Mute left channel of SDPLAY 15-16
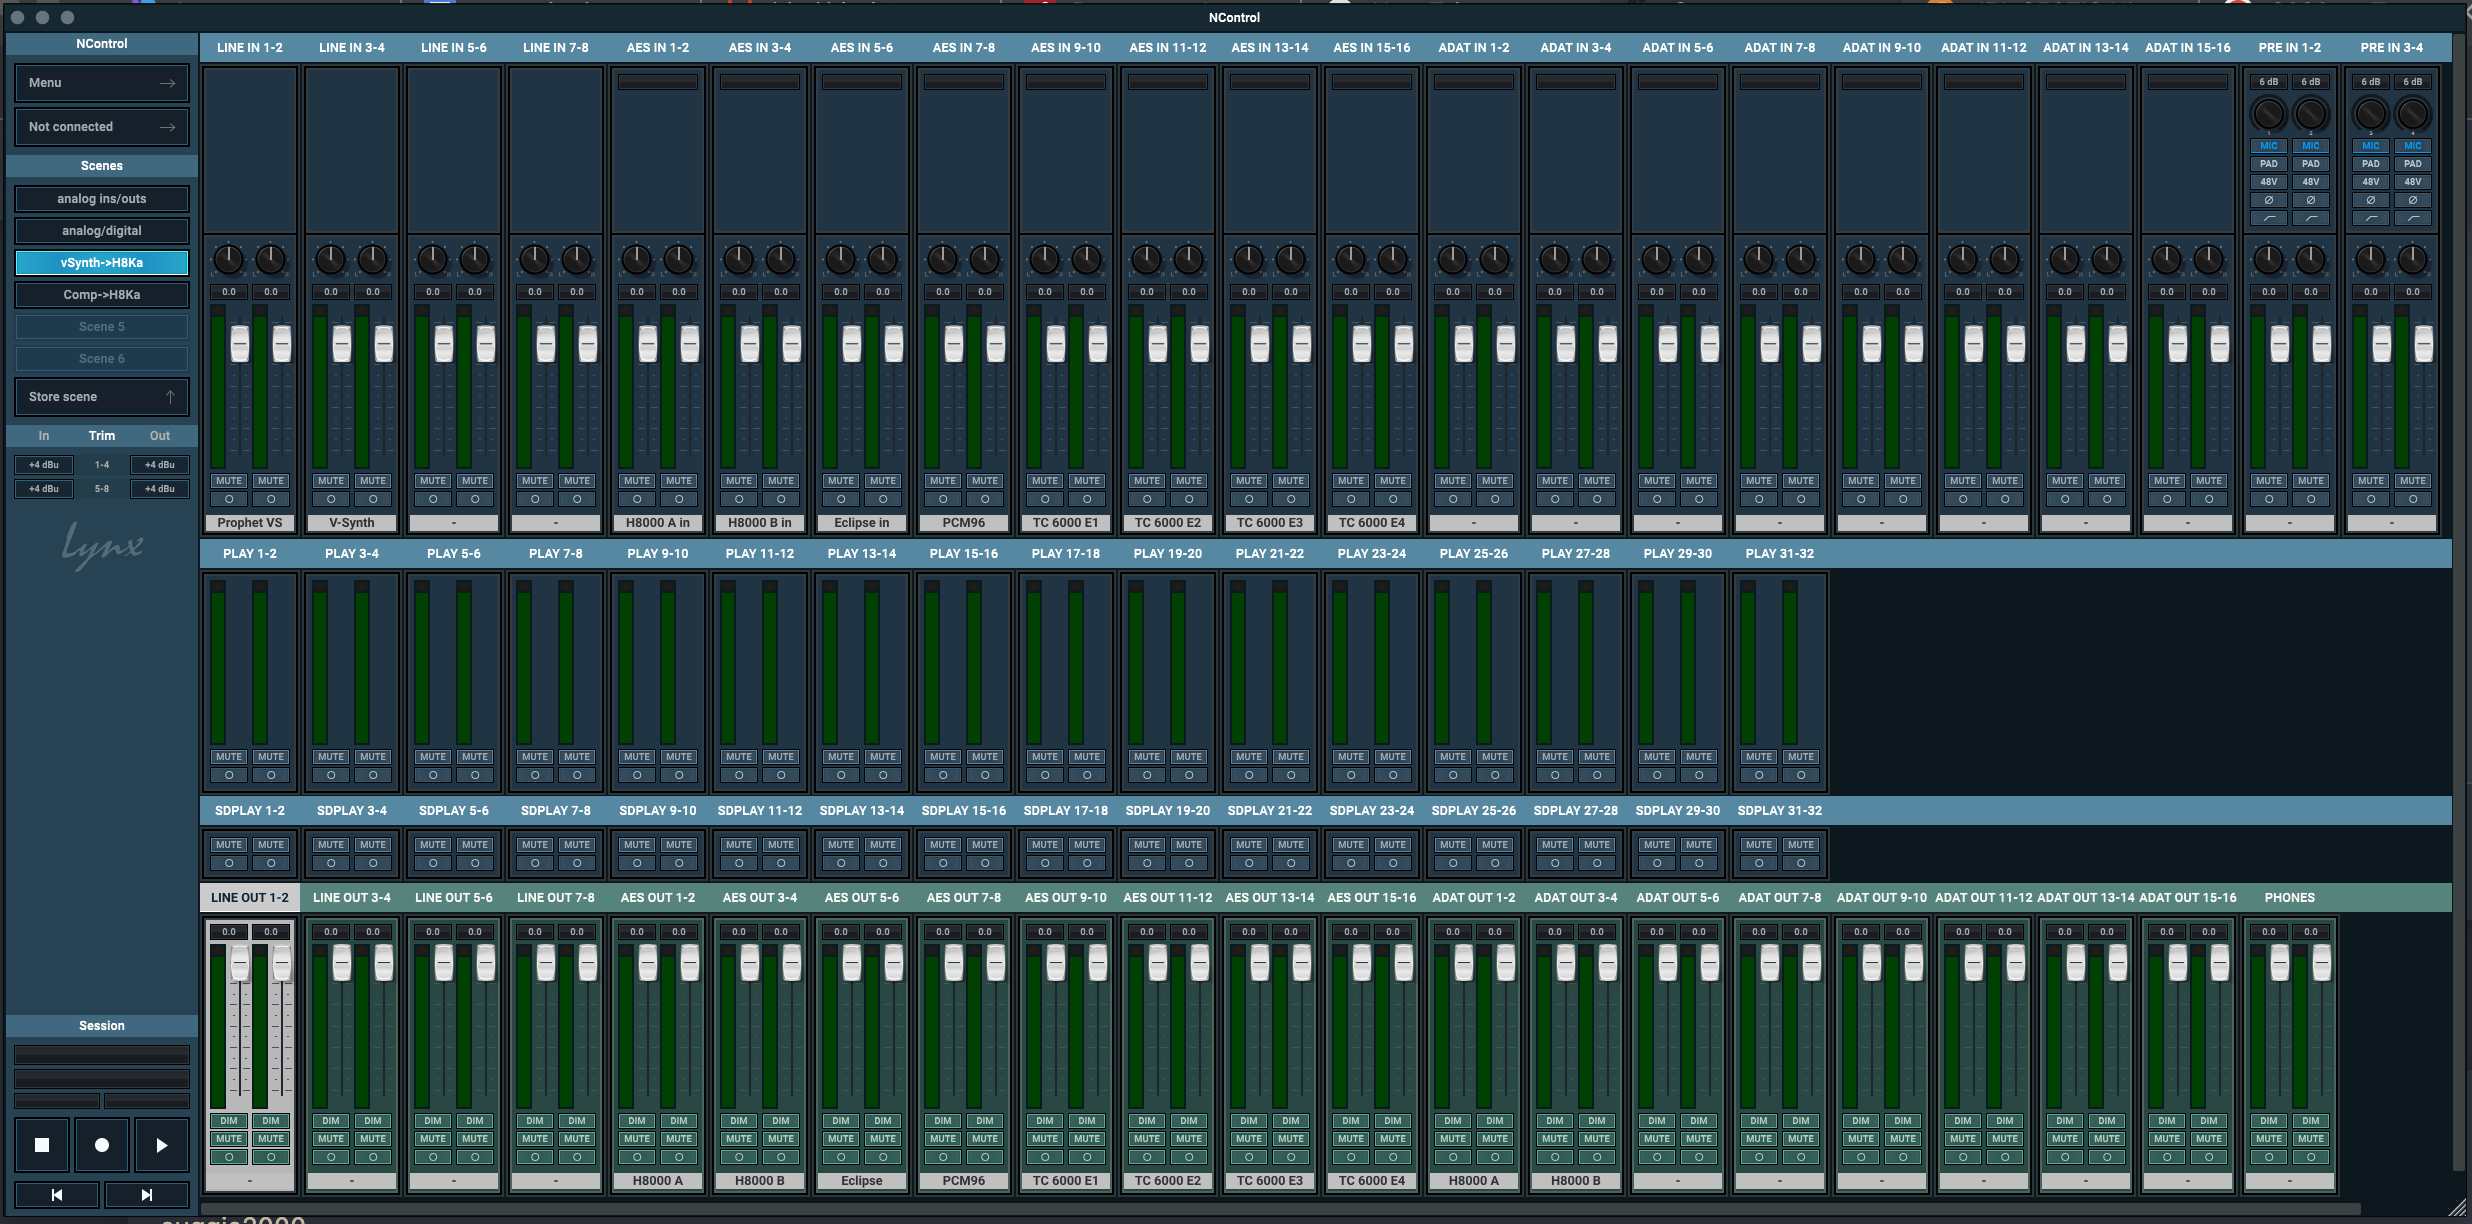The height and width of the screenshot is (1224, 2472). [x=943, y=845]
